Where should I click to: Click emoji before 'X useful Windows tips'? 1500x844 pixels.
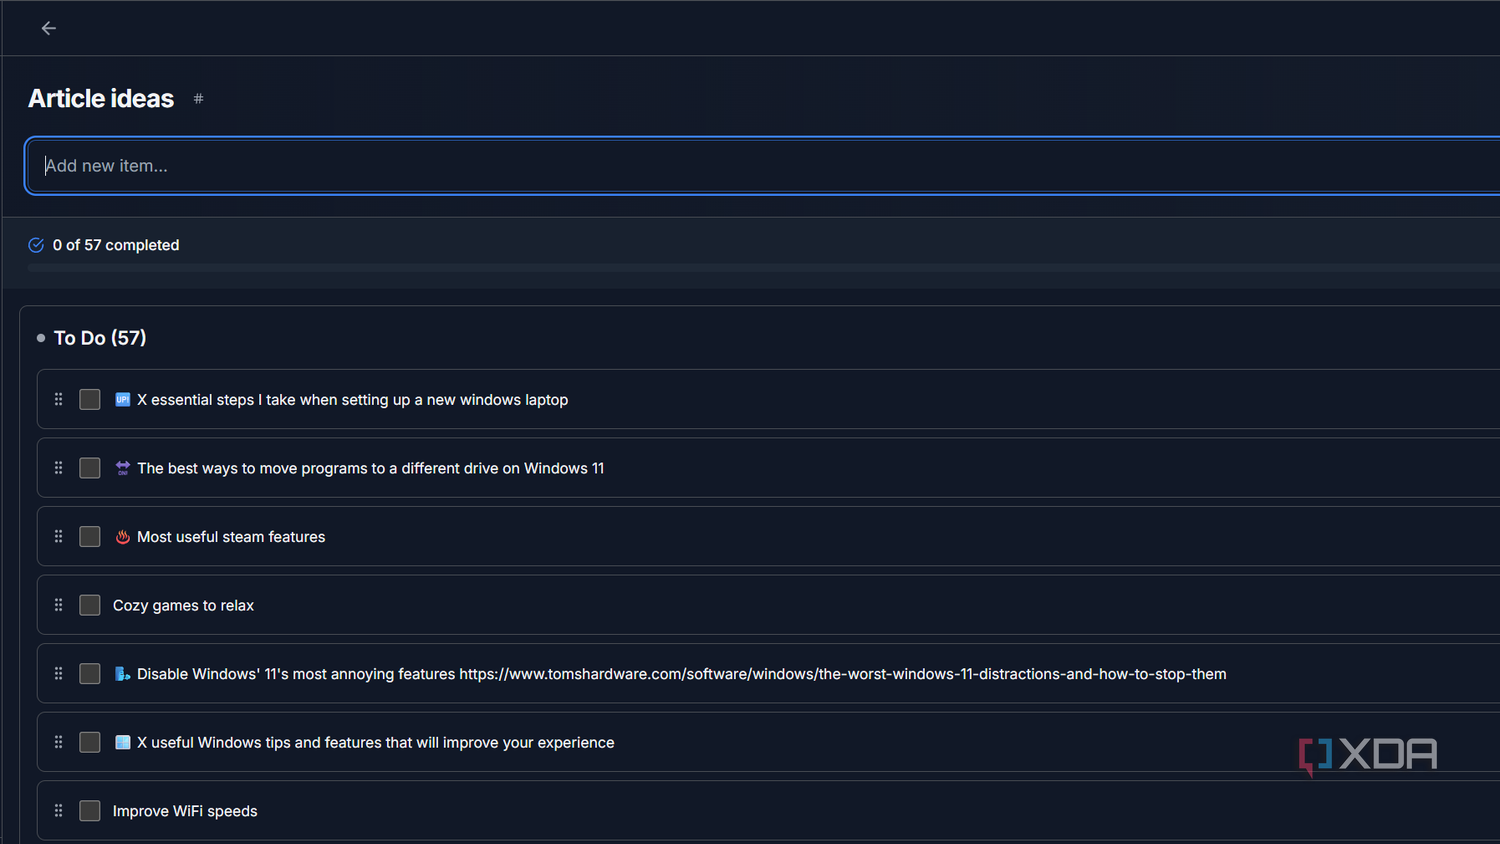(122, 742)
